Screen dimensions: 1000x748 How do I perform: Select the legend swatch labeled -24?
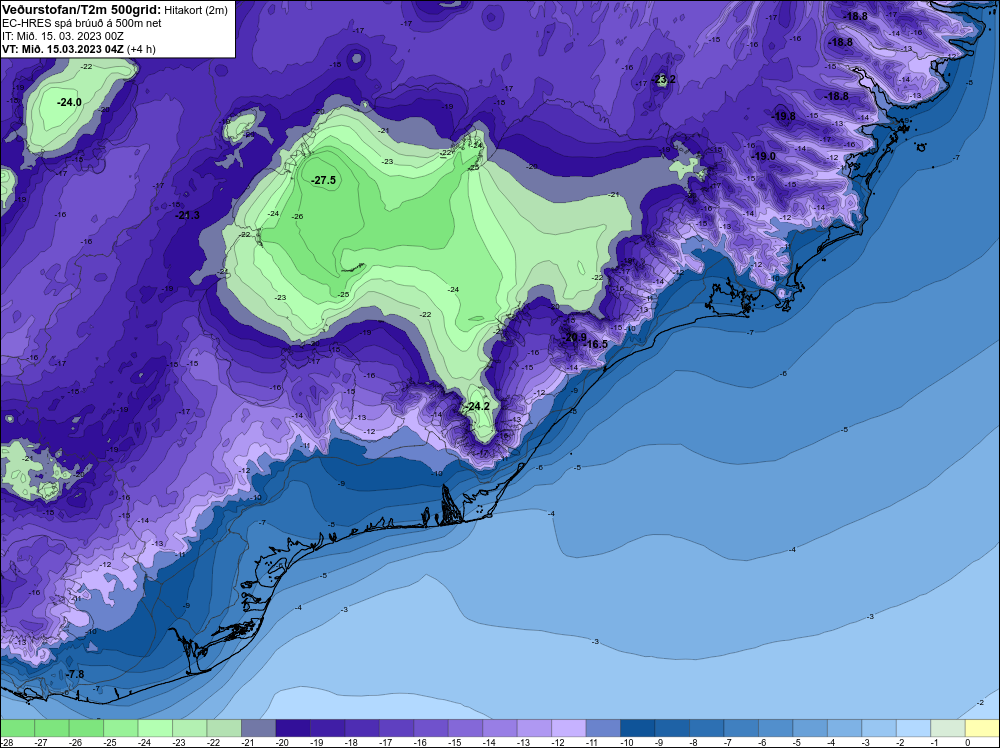pos(155,728)
